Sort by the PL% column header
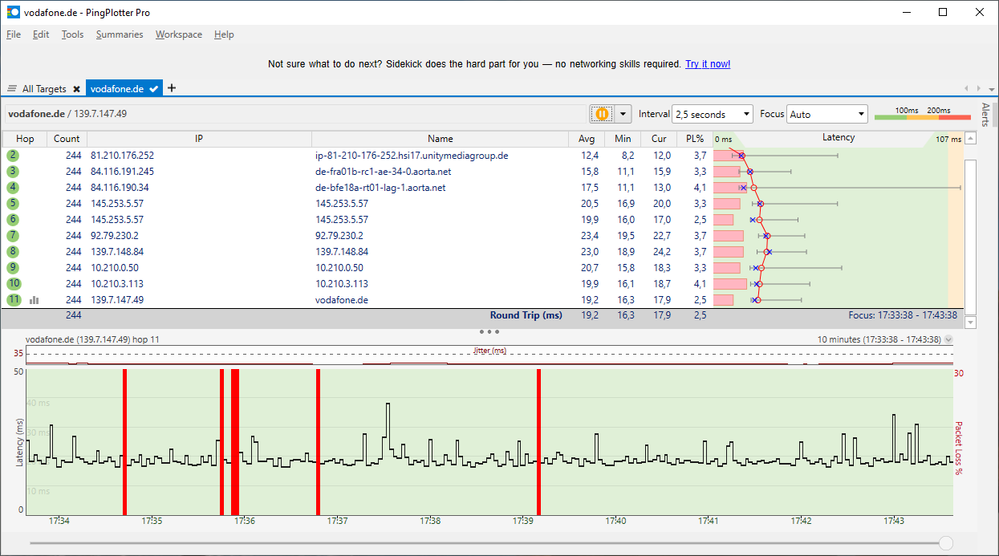The image size is (999, 556). coord(694,138)
